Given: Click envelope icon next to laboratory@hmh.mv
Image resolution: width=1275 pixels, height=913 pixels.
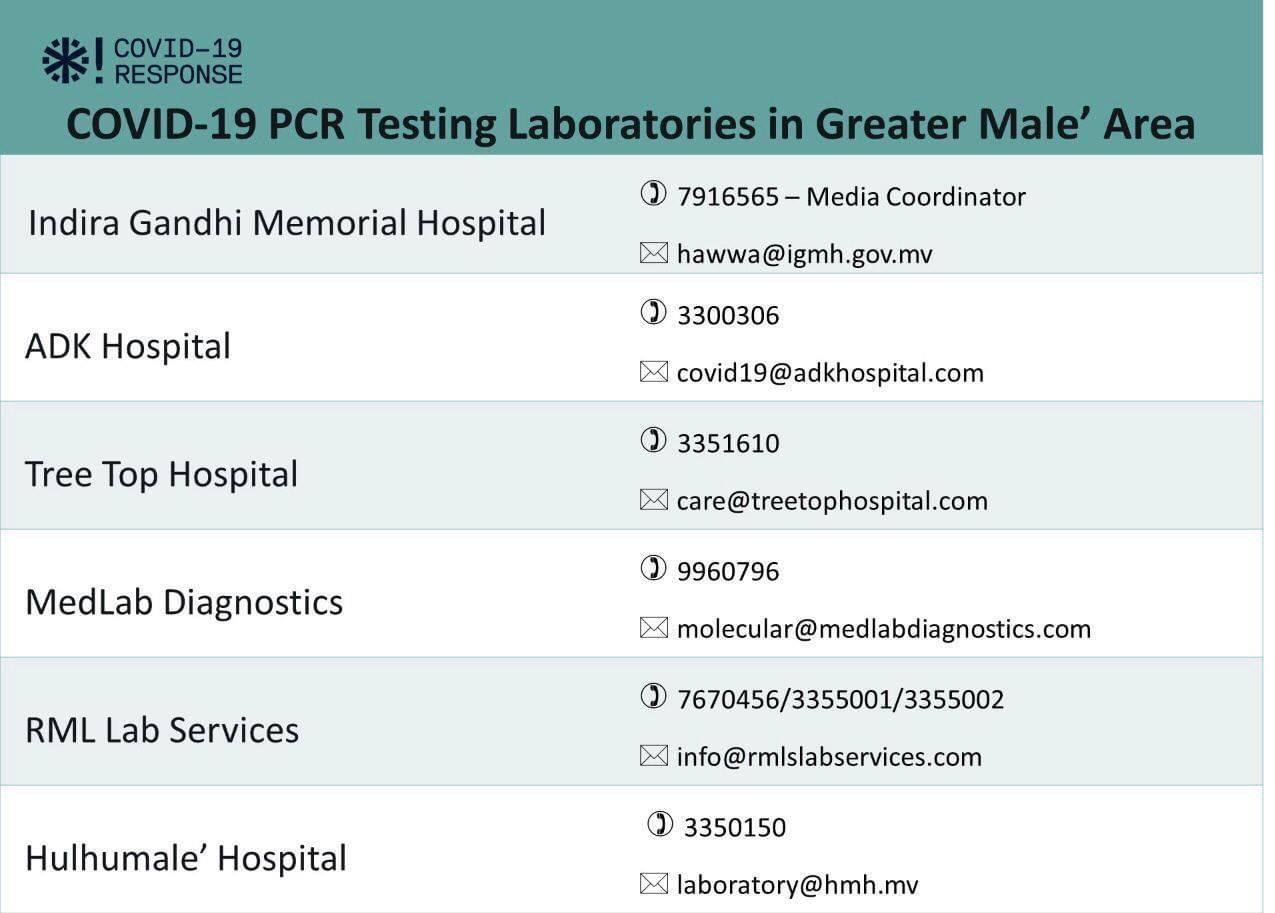Looking at the screenshot, I should (653, 885).
